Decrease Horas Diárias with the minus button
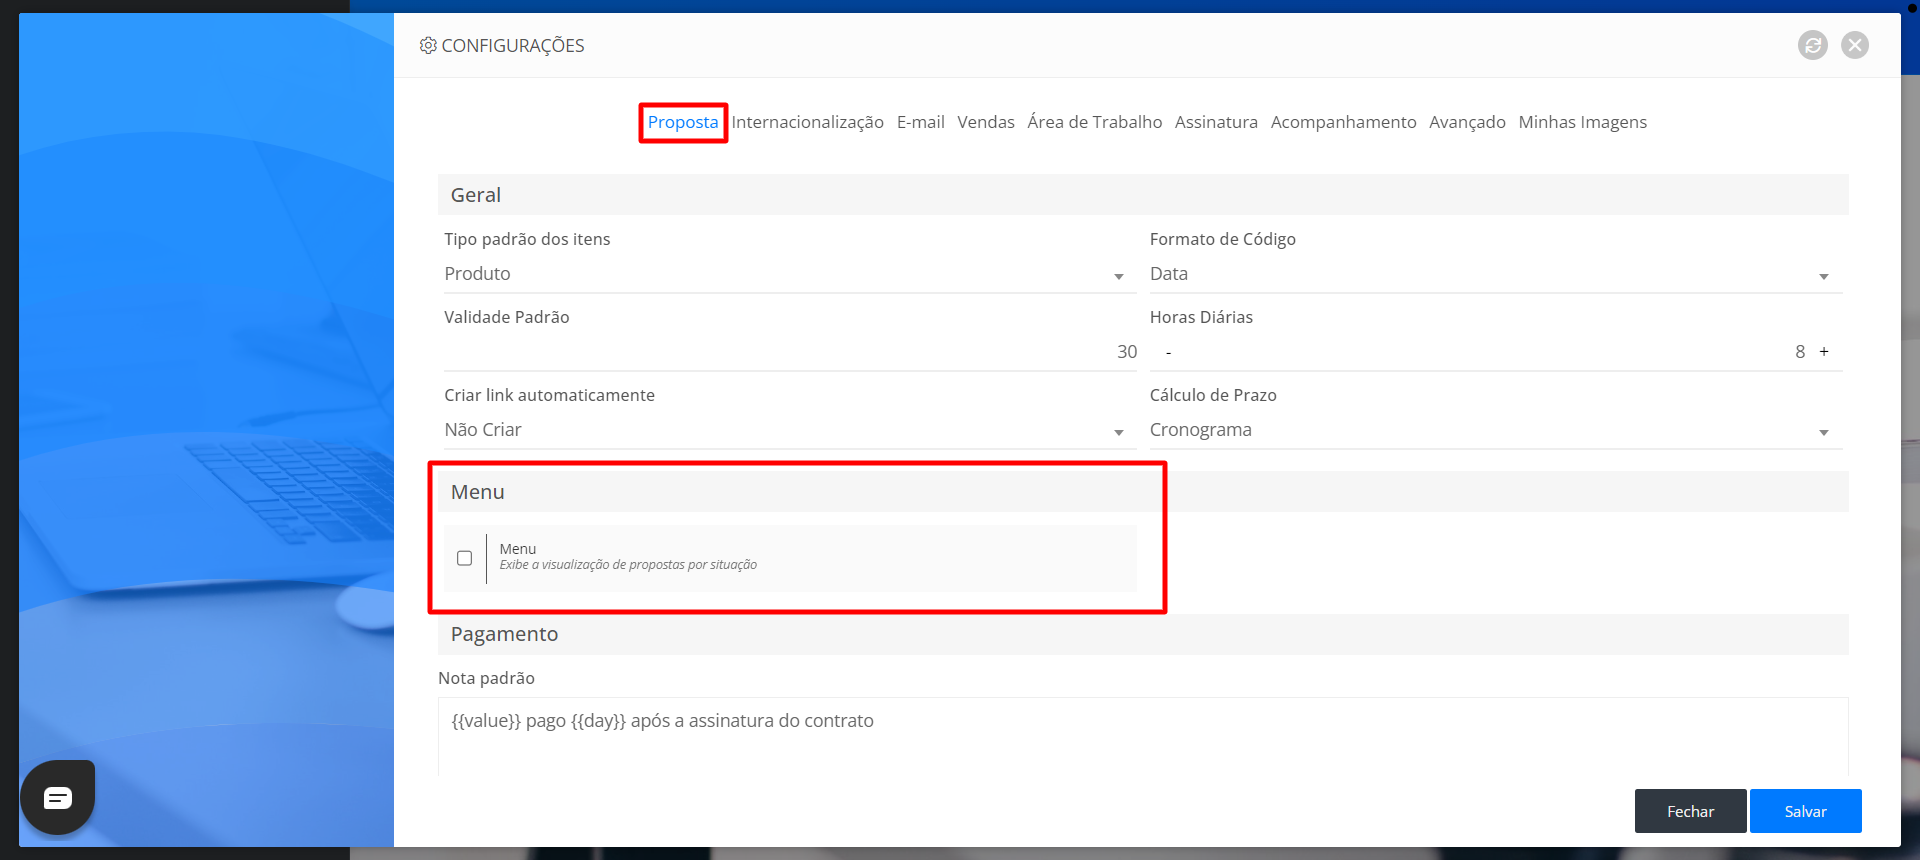This screenshot has height=860, width=1920. [1168, 352]
